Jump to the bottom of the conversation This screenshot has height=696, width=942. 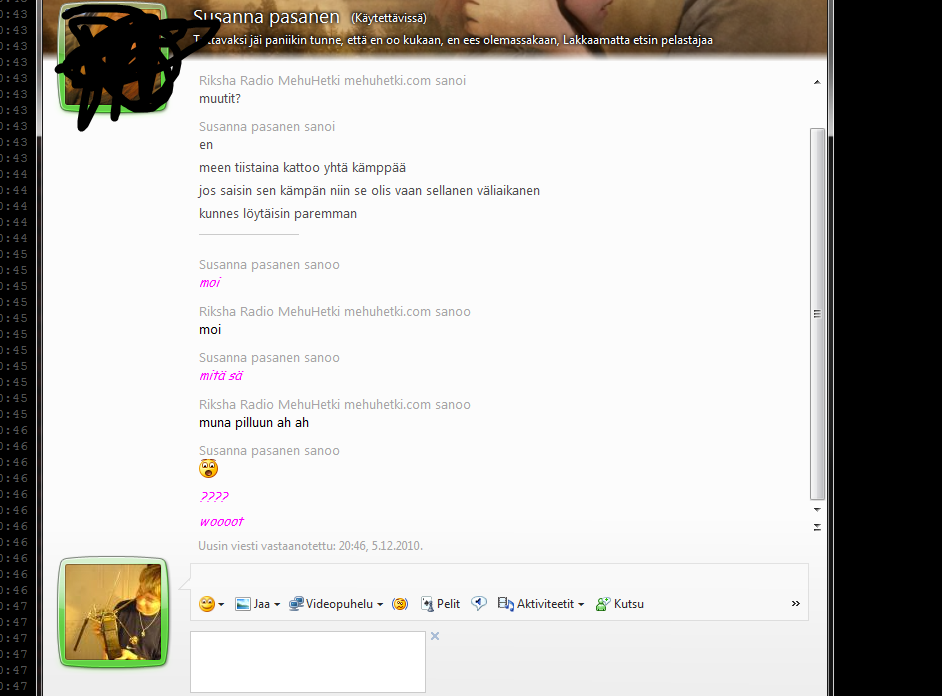click(x=817, y=527)
